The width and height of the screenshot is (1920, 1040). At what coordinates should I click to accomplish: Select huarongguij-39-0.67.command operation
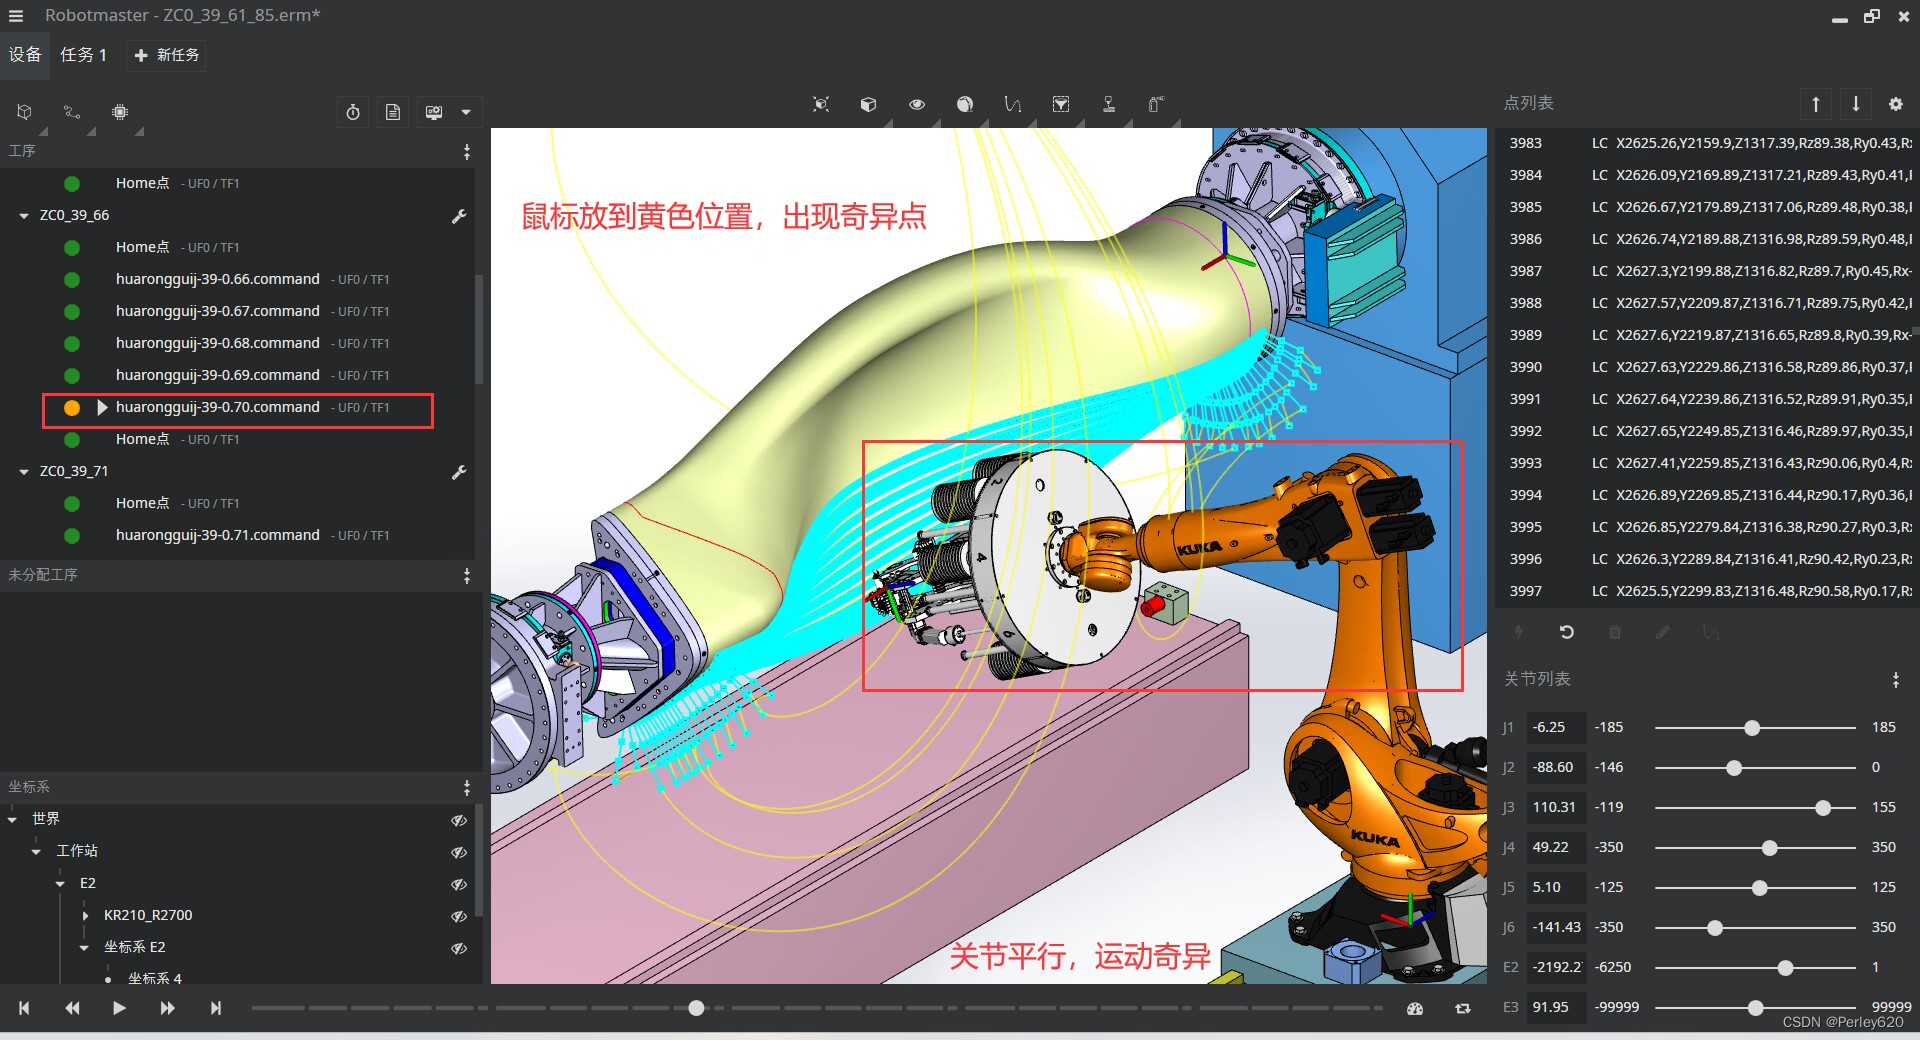coord(218,311)
